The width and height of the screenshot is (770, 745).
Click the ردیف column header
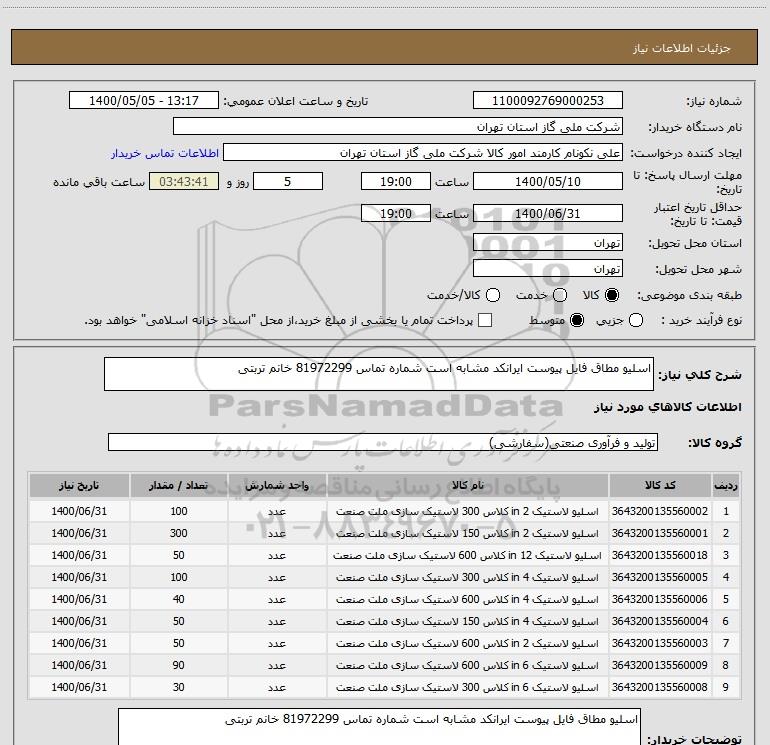pos(726,485)
